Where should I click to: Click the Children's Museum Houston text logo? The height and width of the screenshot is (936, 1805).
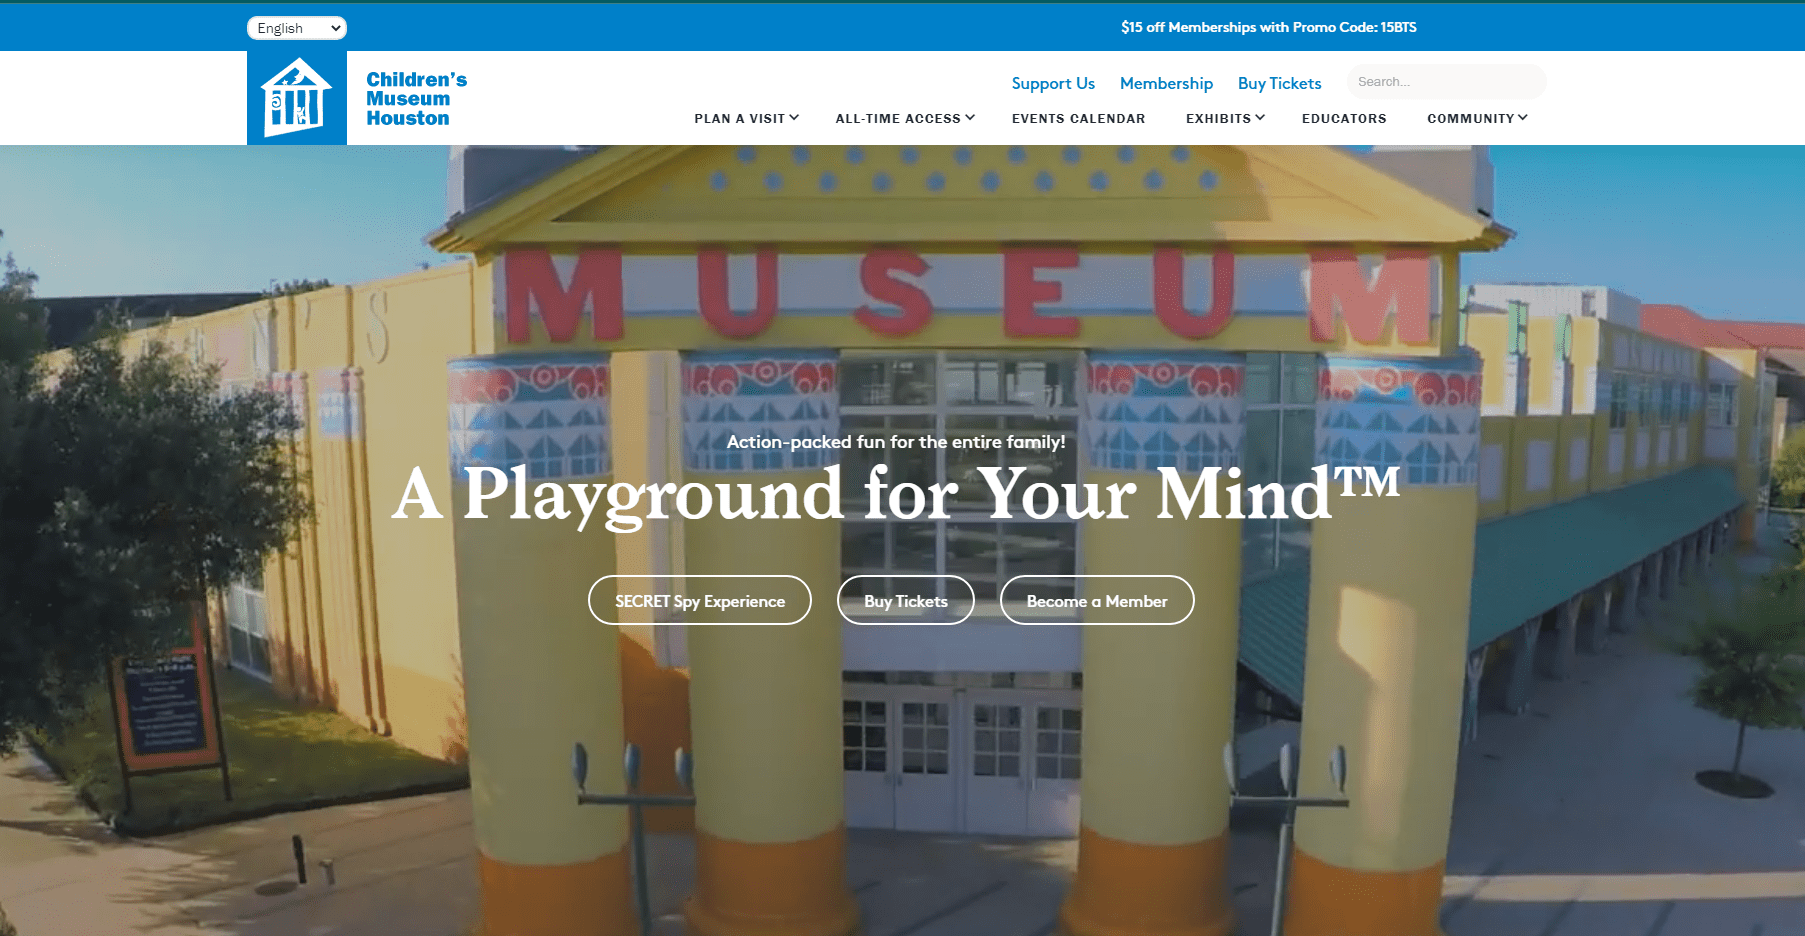(416, 98)
